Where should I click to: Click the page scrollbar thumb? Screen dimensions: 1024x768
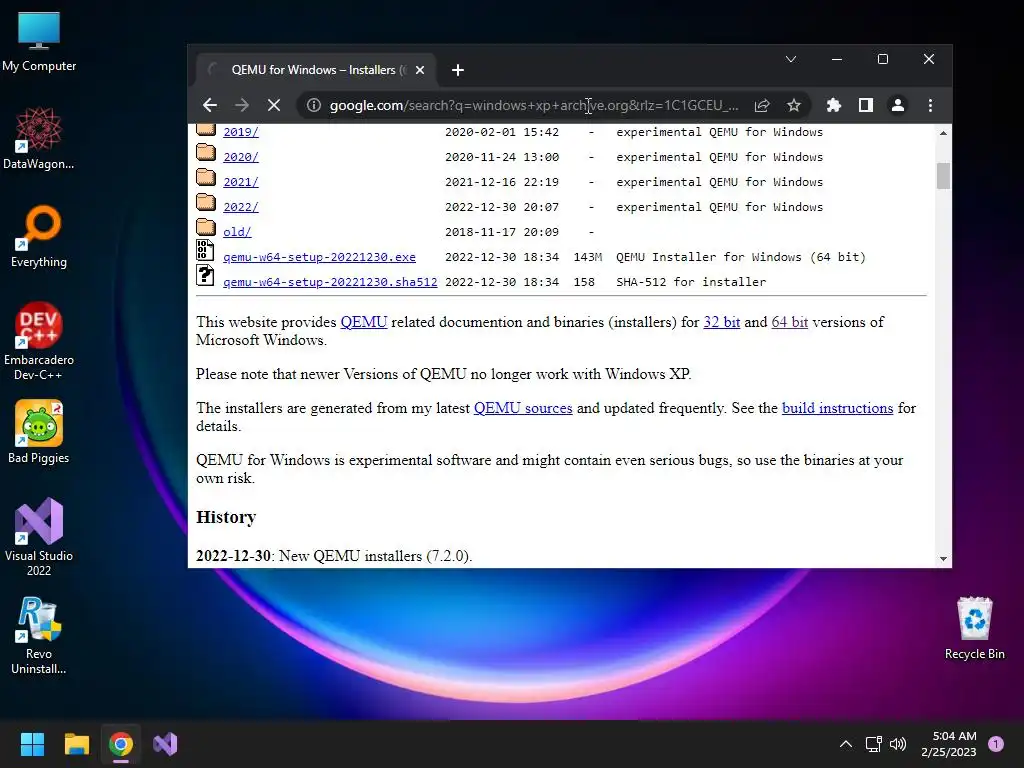pyautogui.click(x=943, y=176)
